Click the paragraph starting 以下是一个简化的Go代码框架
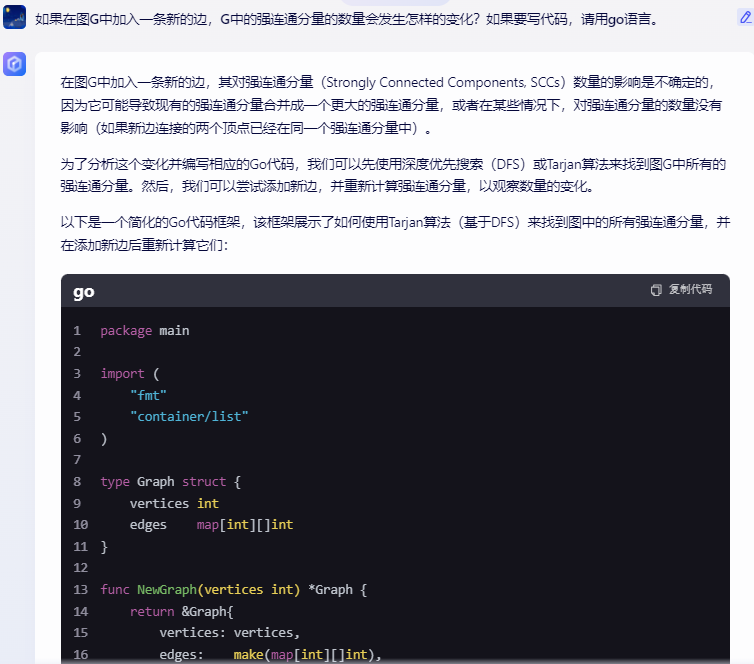Screen dimensions: 754x664 [394, 233]
